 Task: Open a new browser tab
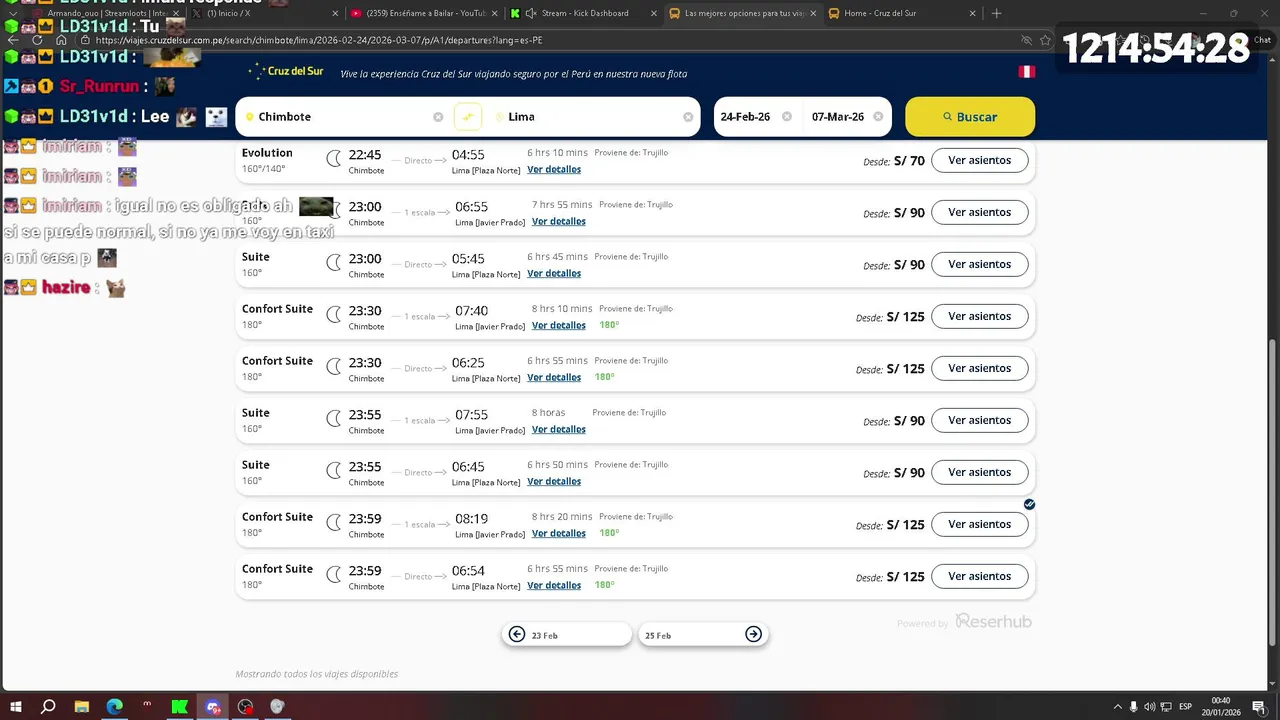[996, 13]
